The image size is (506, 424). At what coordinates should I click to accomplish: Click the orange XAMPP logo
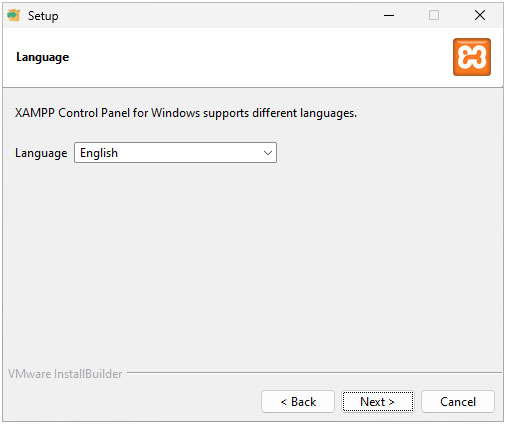point(472,57)
